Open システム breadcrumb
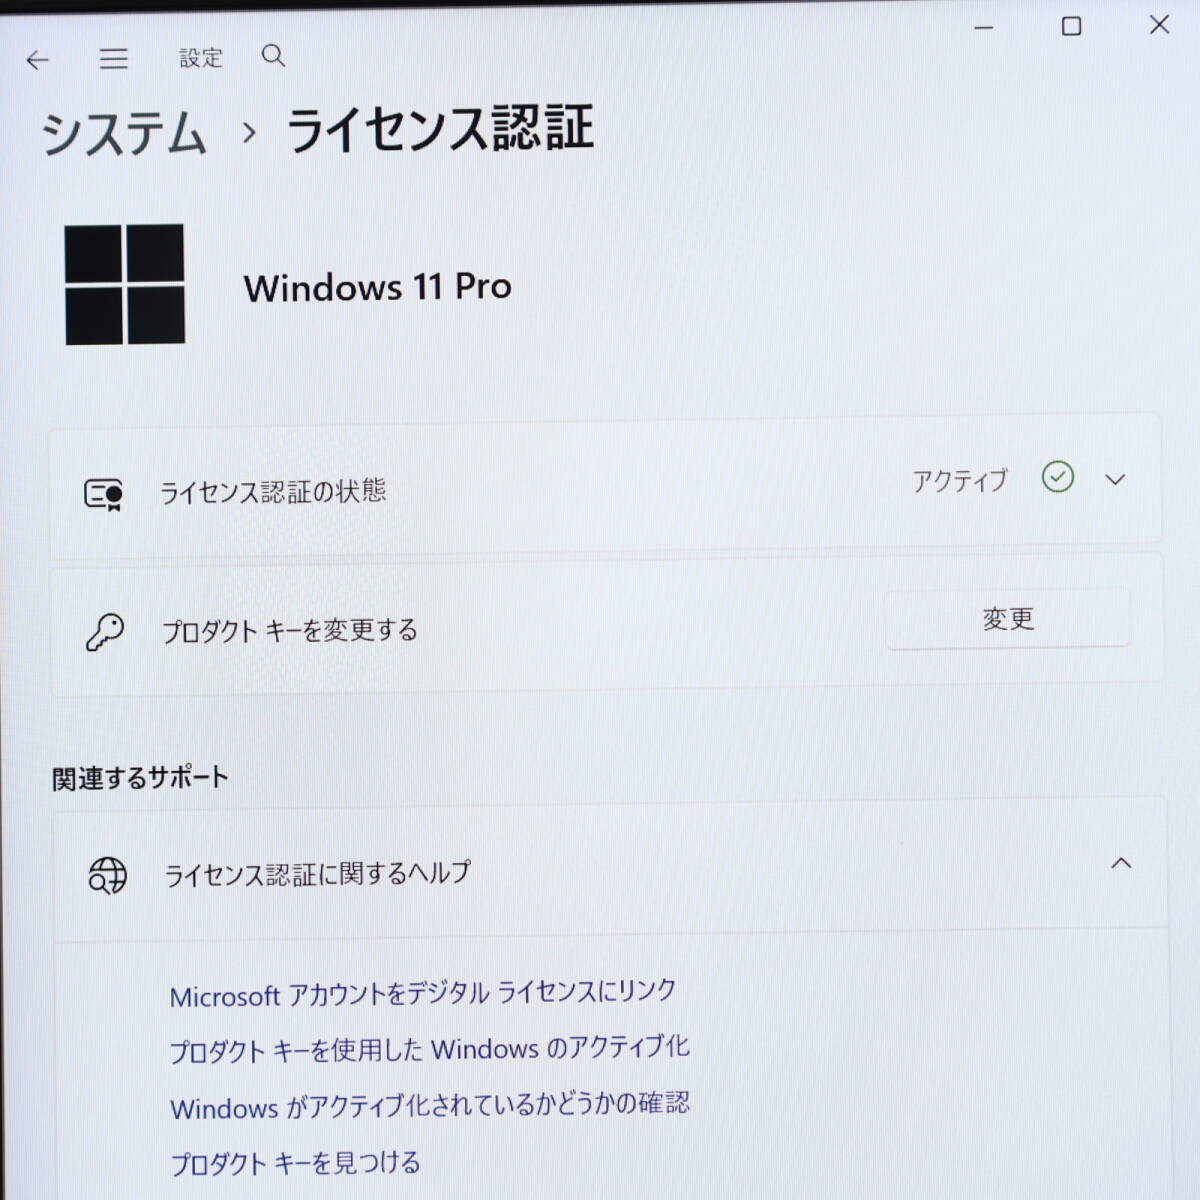 124,133
